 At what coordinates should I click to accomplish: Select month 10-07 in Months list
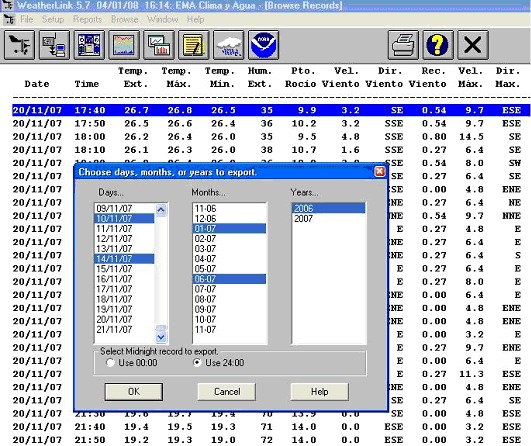[x=230, y=319]
